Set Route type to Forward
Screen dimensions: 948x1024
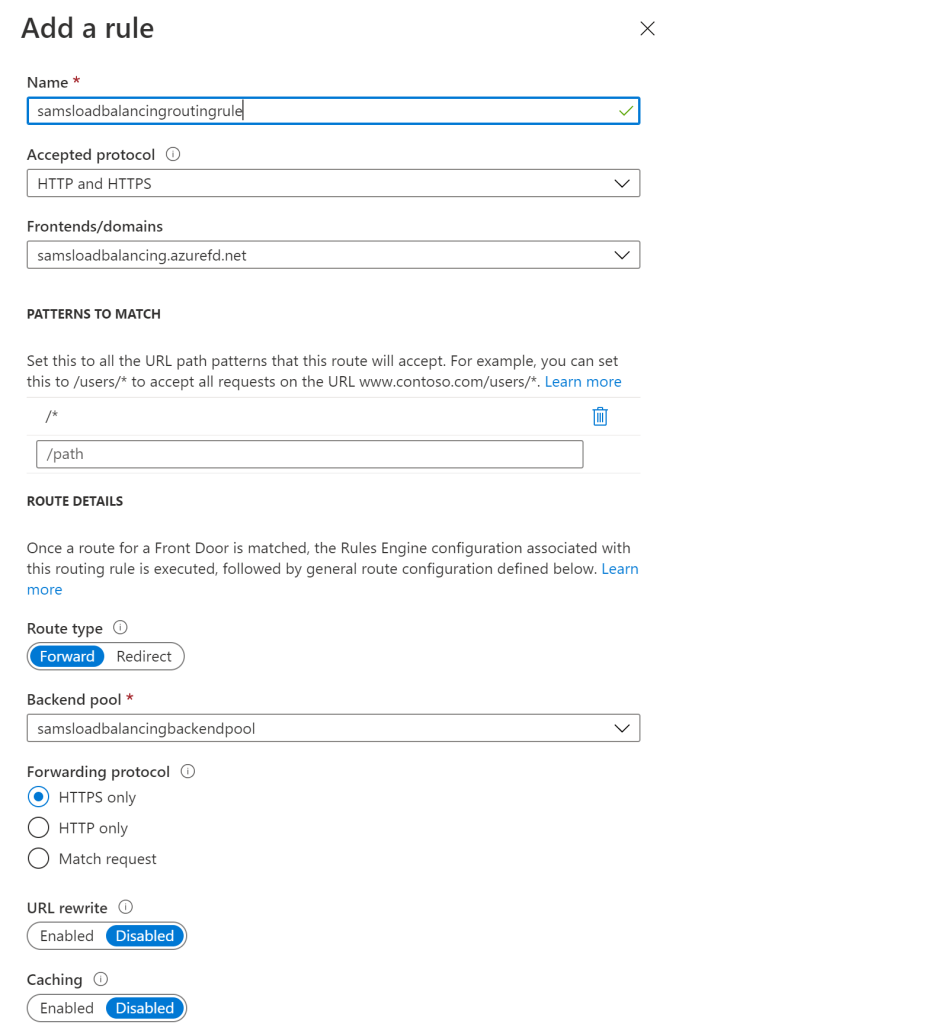tap(67, 657)
